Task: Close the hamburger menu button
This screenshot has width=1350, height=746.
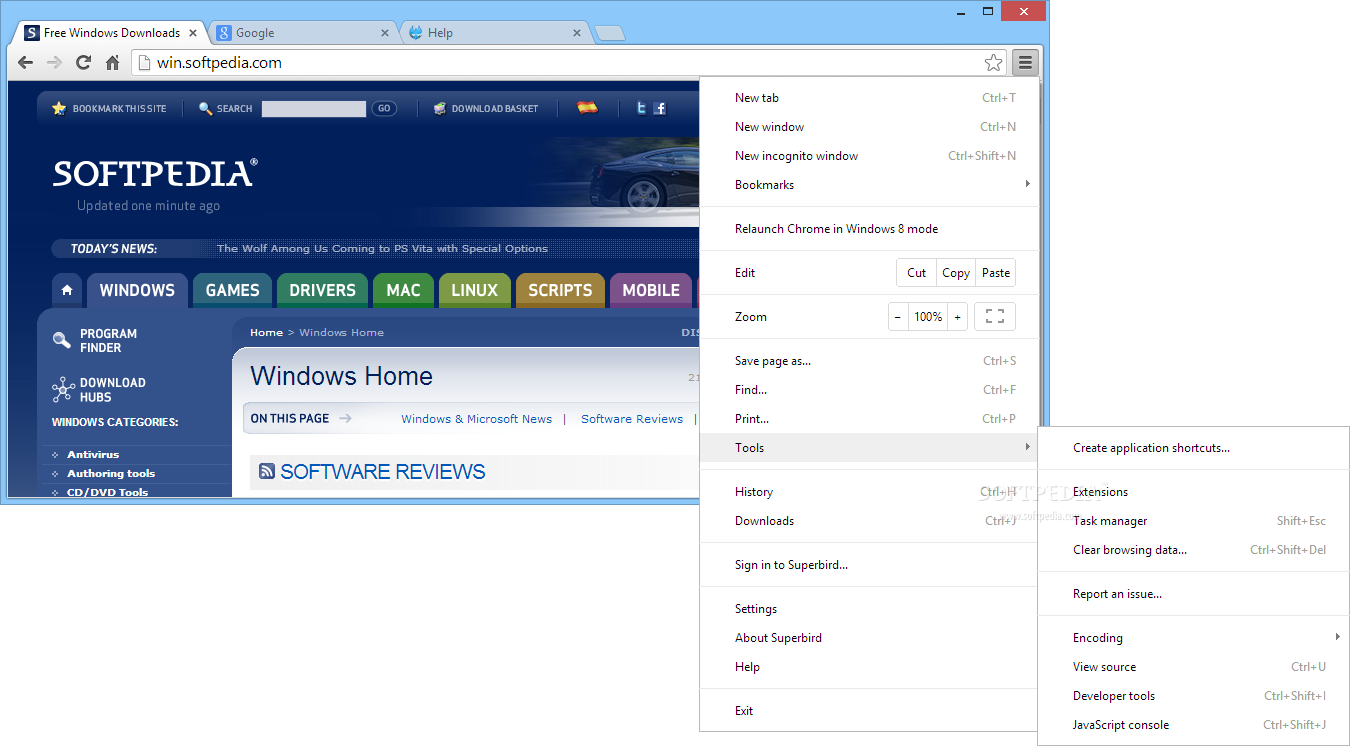Action: [x=1025, y=63]
